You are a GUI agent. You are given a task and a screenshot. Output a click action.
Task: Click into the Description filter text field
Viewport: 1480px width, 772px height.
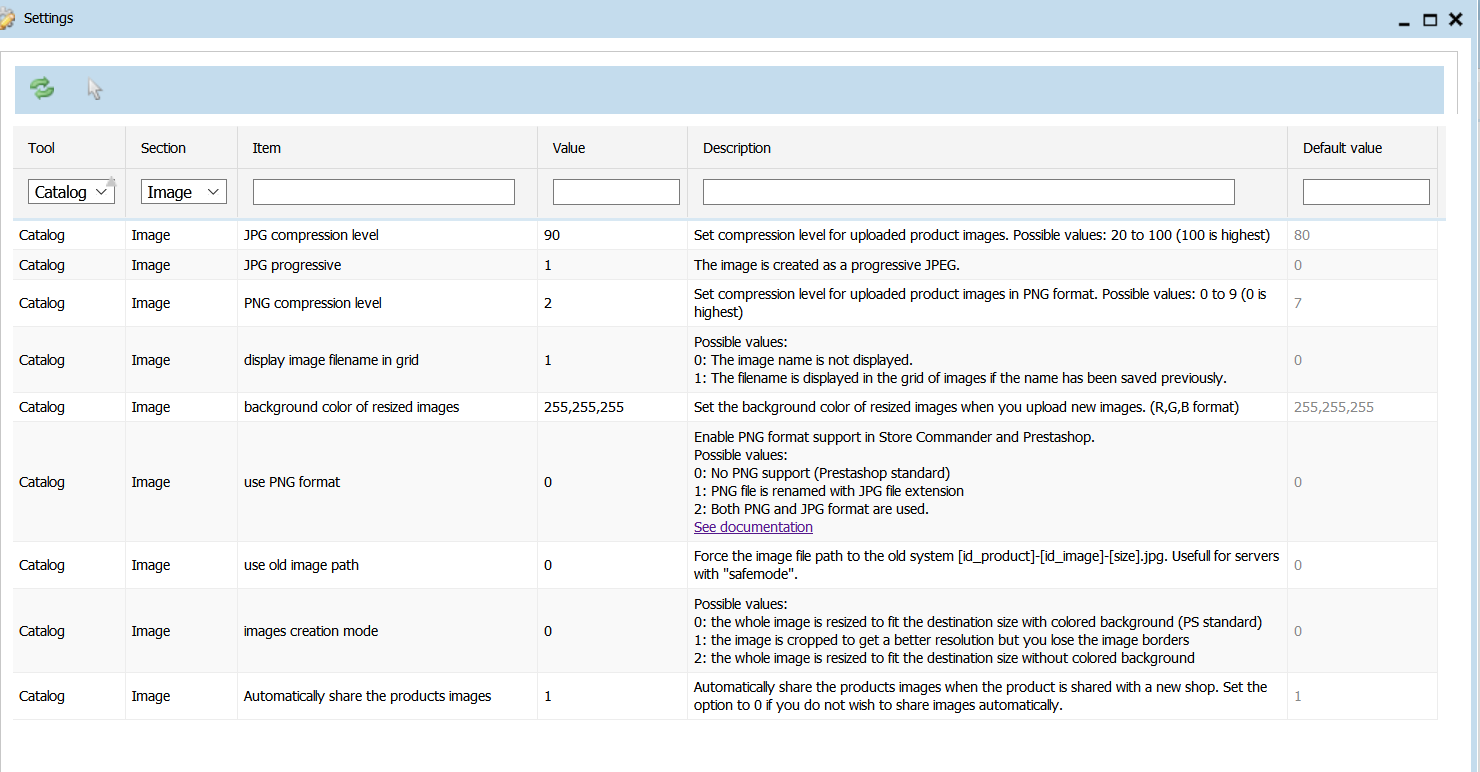click(x=968, y=192)
